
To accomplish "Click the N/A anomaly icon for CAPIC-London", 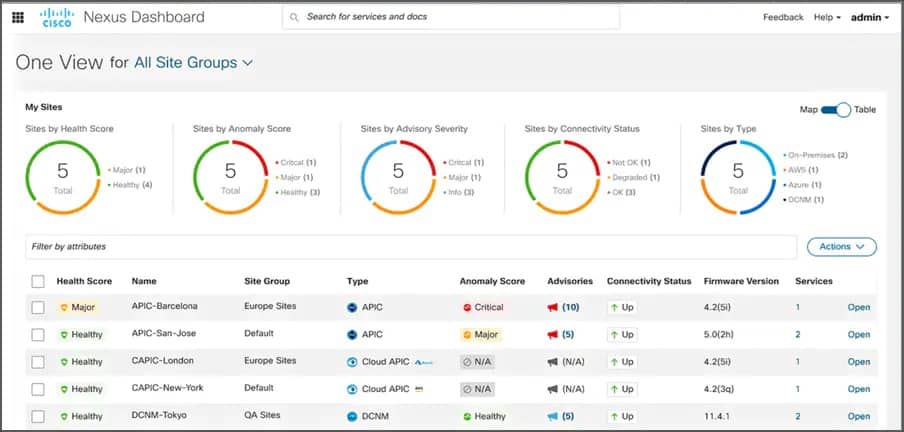I will 467,362.
